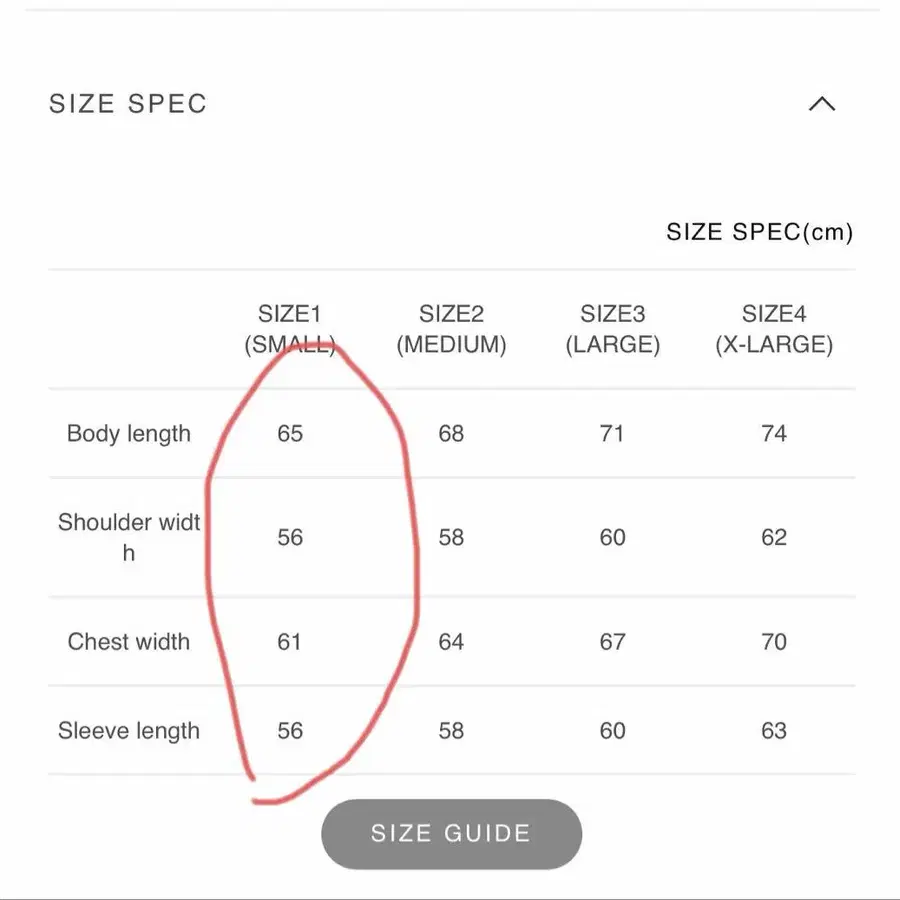Select the SIZE3 (LARGE) column header
The image size is (900, 900).
coord(612,330)
